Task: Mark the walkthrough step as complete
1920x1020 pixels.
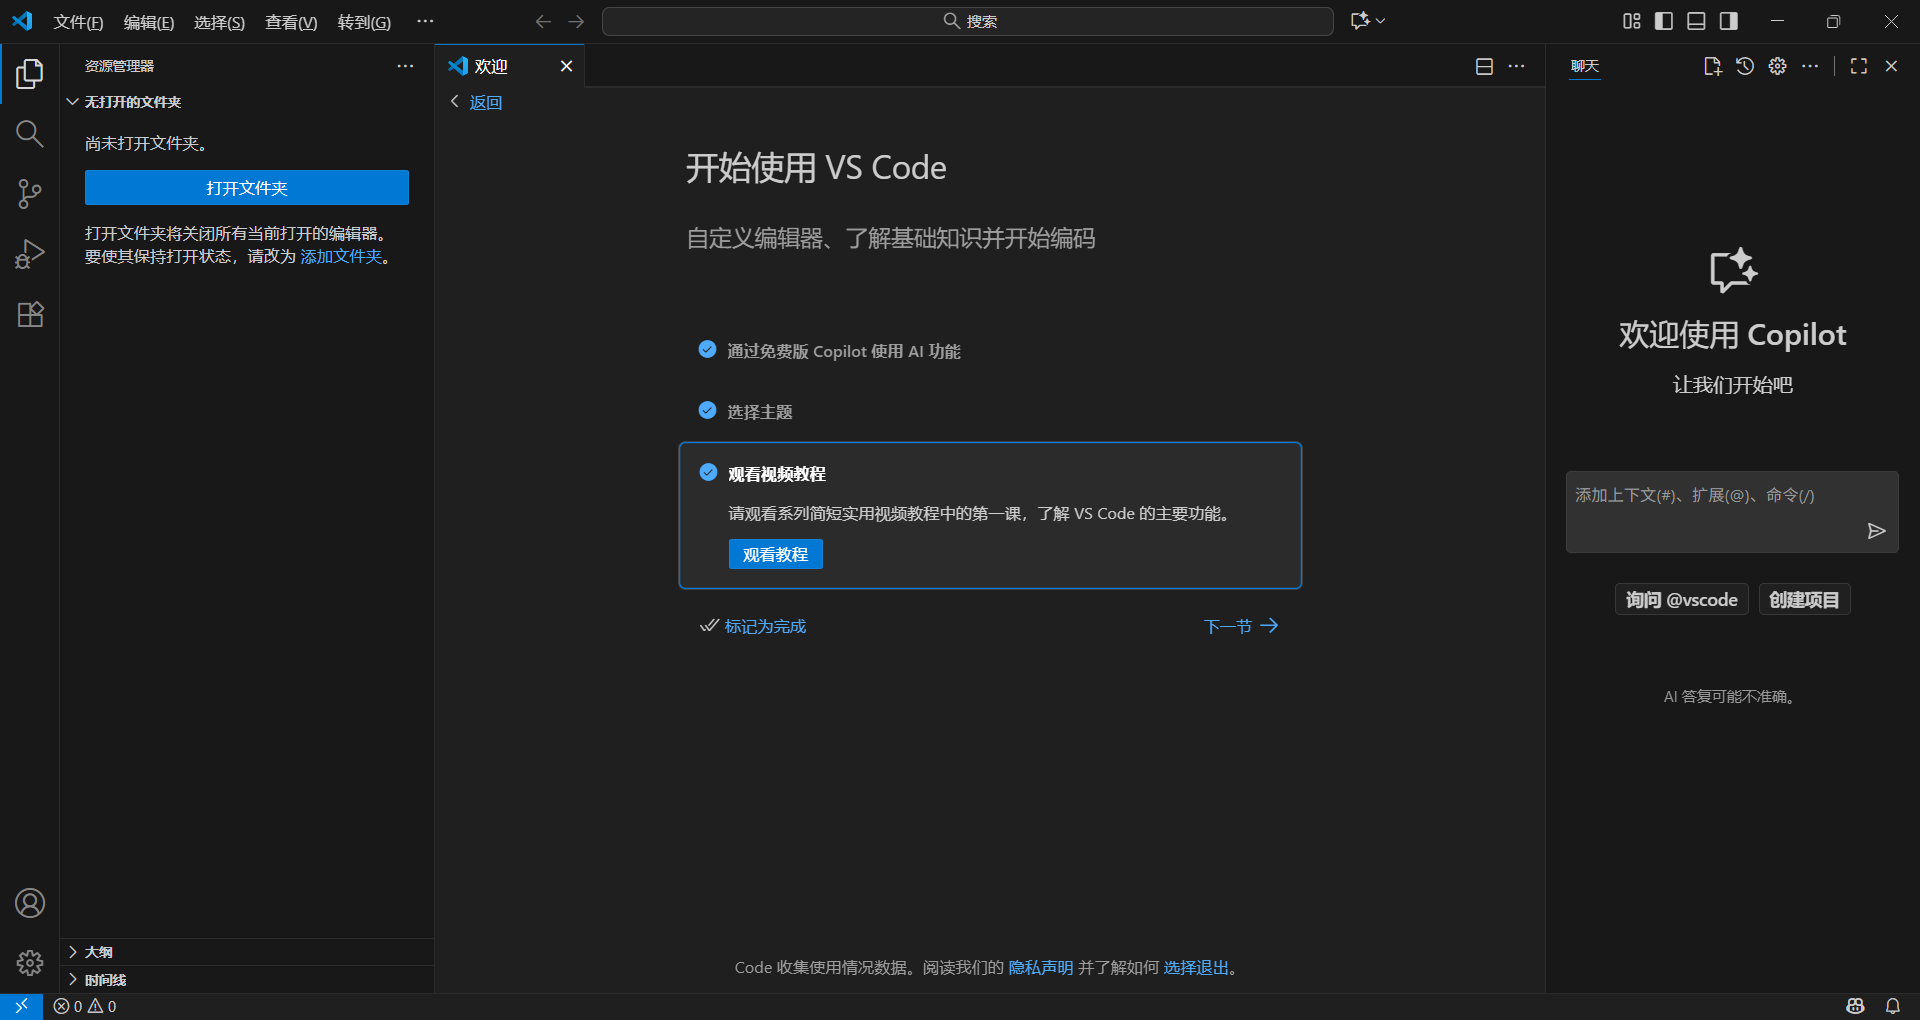Action: (764, 626)
